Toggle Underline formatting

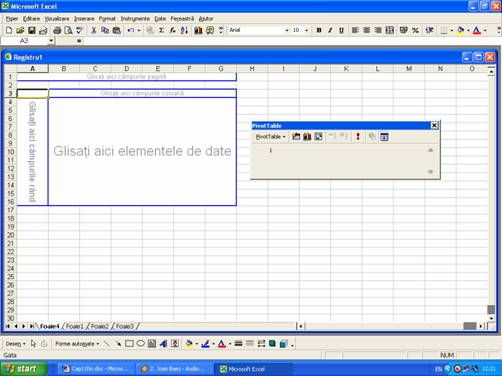[x=341, y=30]
